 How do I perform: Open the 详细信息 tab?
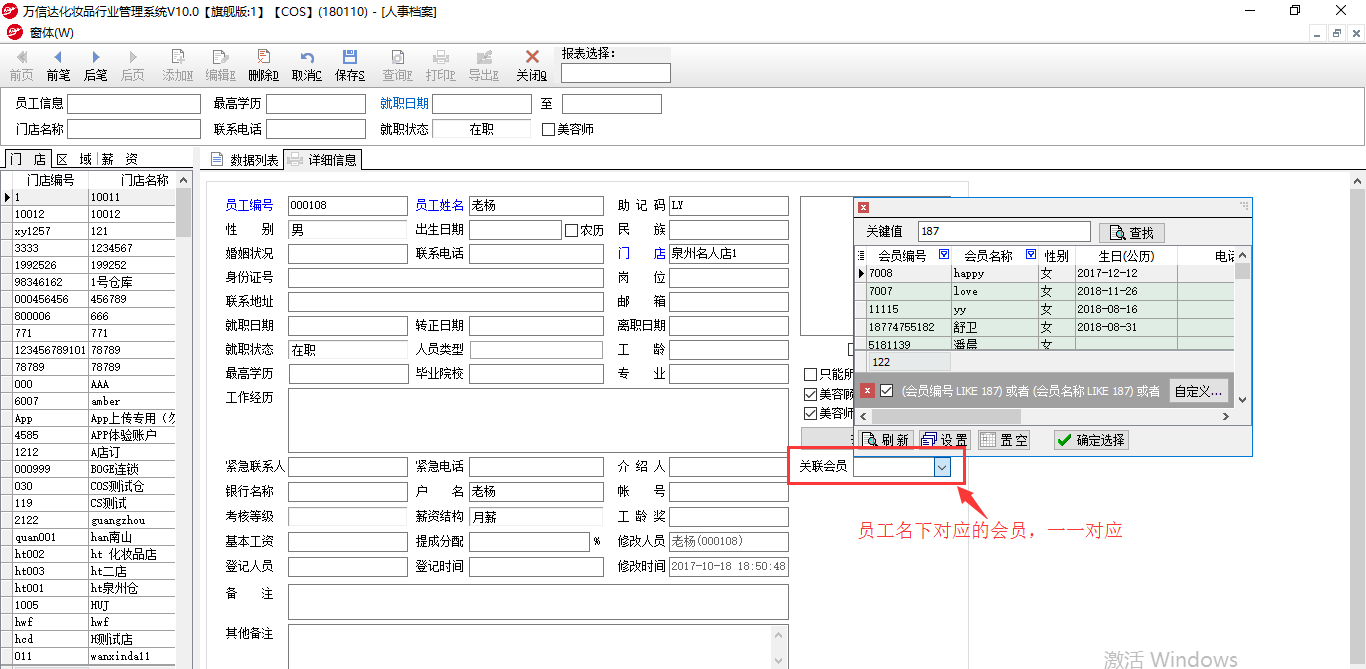point(322,159)
